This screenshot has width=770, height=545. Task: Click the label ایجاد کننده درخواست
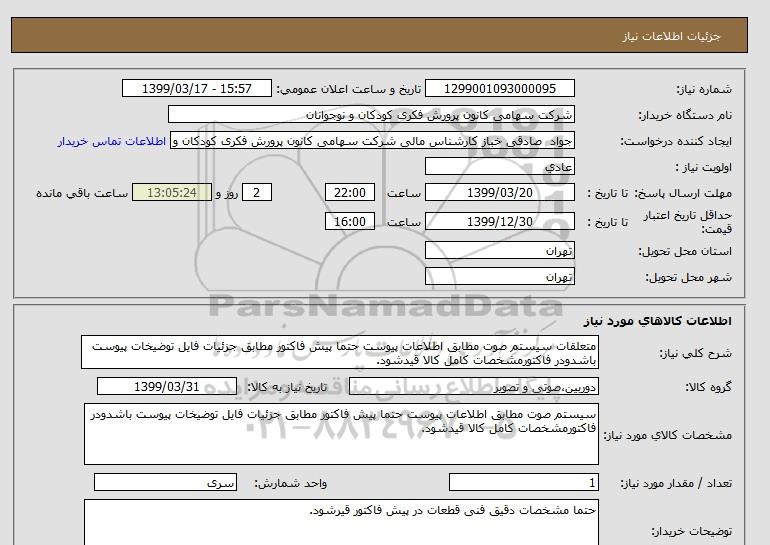pos(676,141)
